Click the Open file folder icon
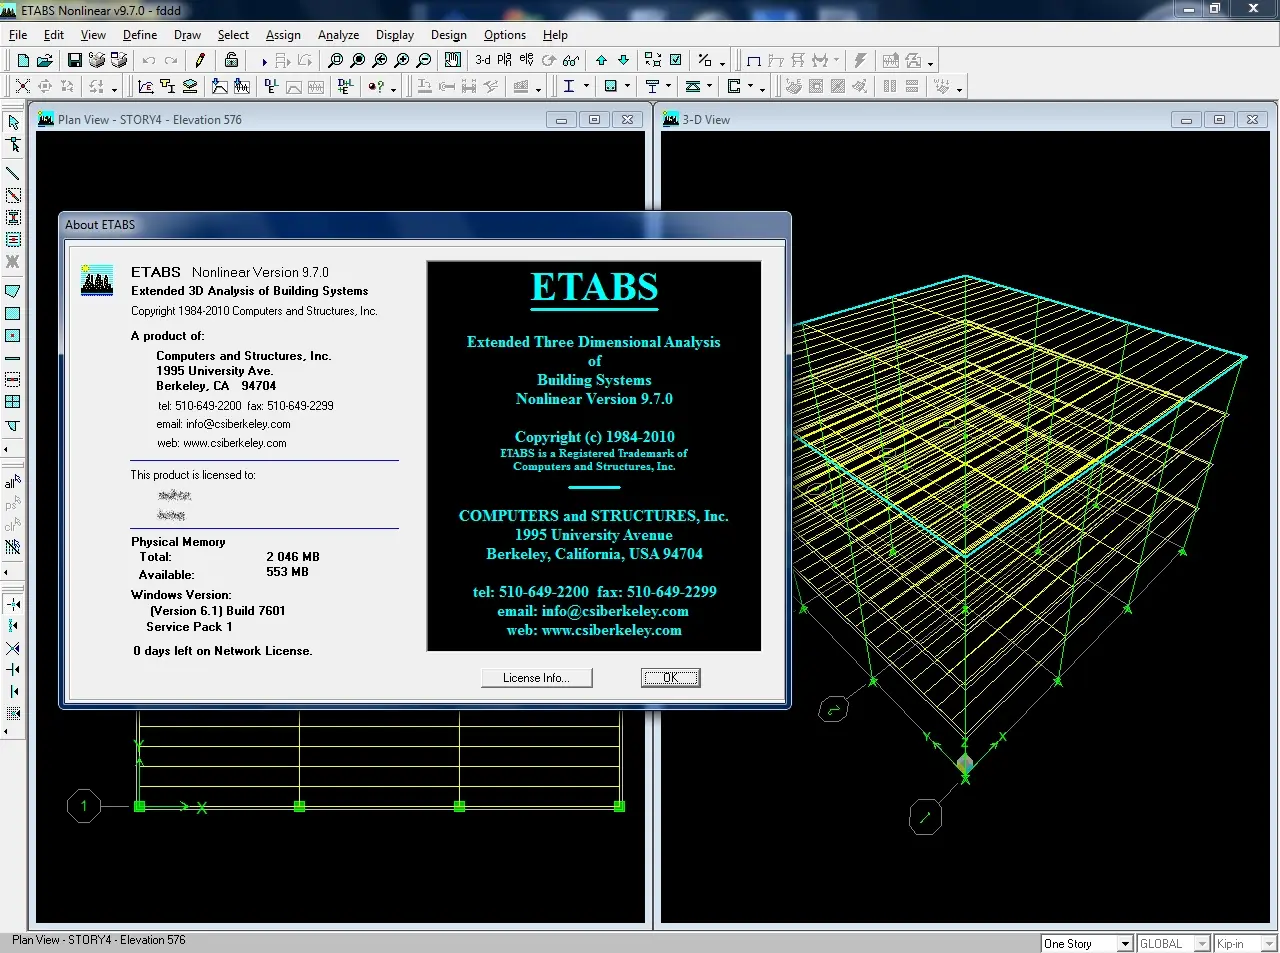1280x953 pixels. [44, 60]
